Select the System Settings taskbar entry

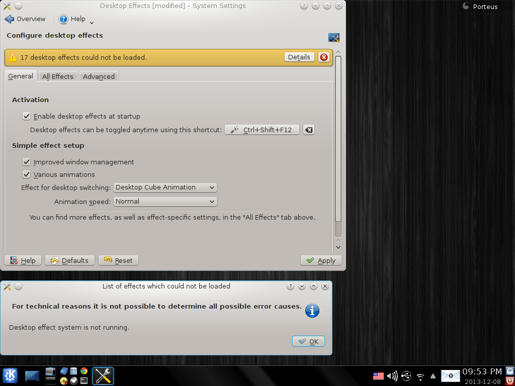click(x=103, y=376)
